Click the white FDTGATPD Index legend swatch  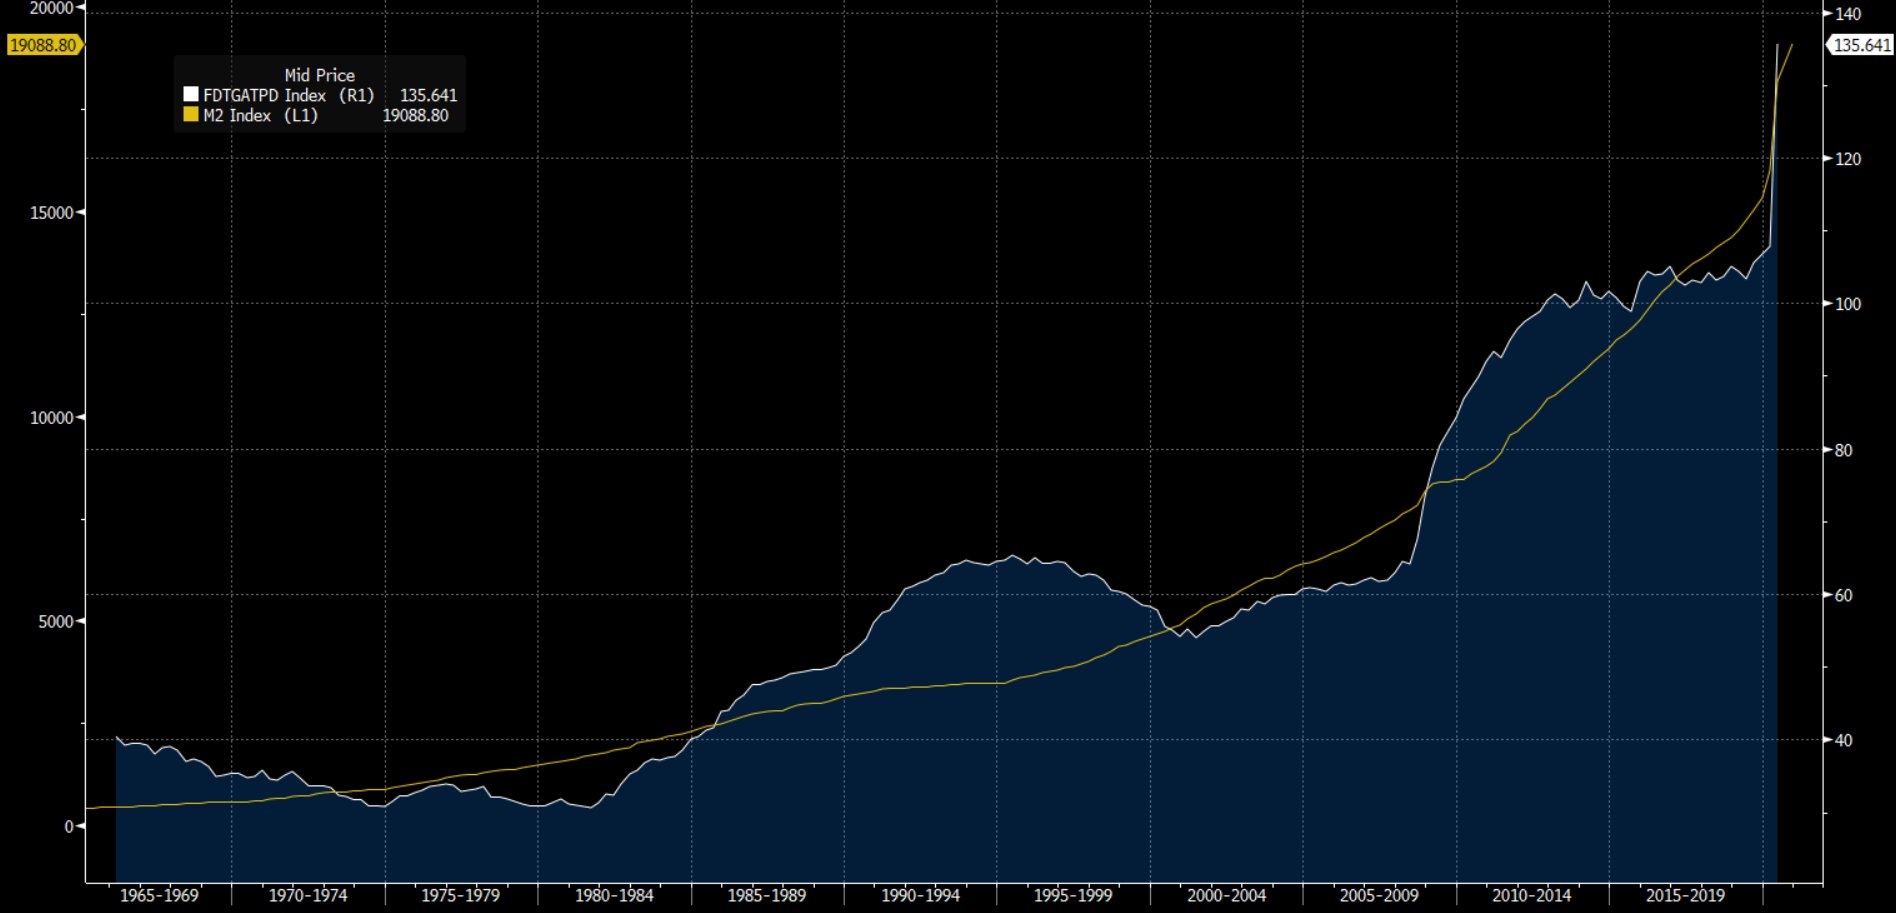191,95
